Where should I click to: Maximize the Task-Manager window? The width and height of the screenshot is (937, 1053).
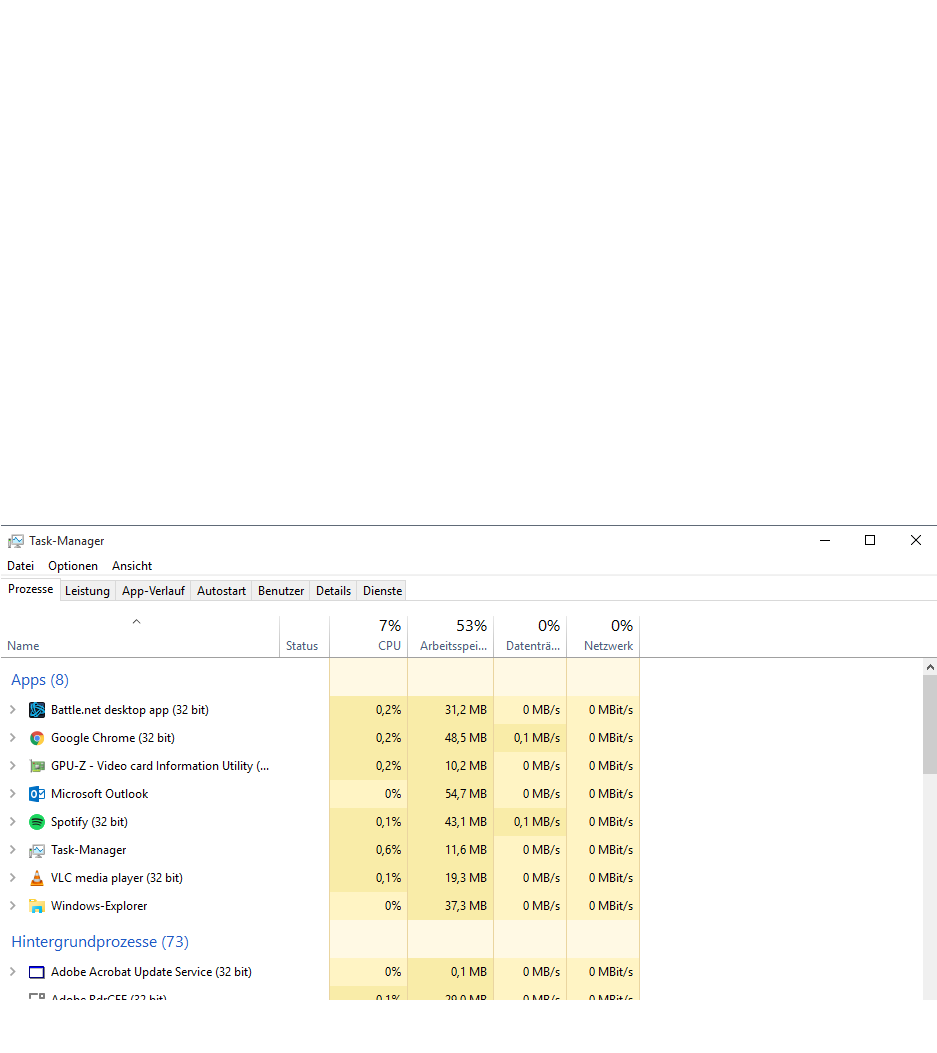[x=870, y=540]
